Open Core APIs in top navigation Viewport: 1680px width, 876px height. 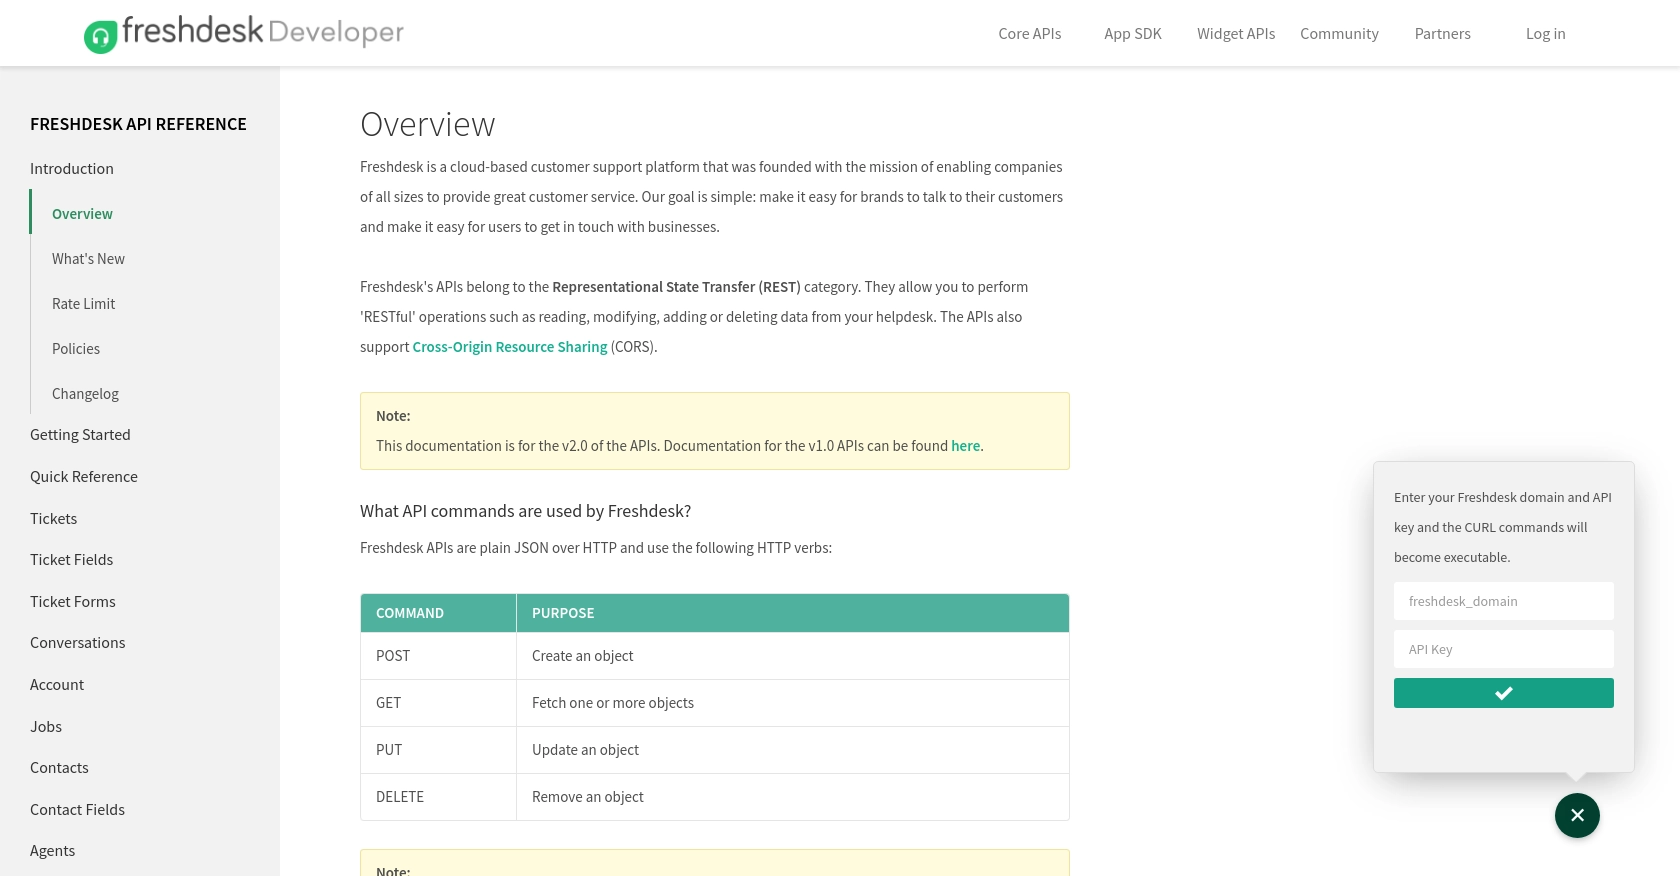[x=1029, y=34]
